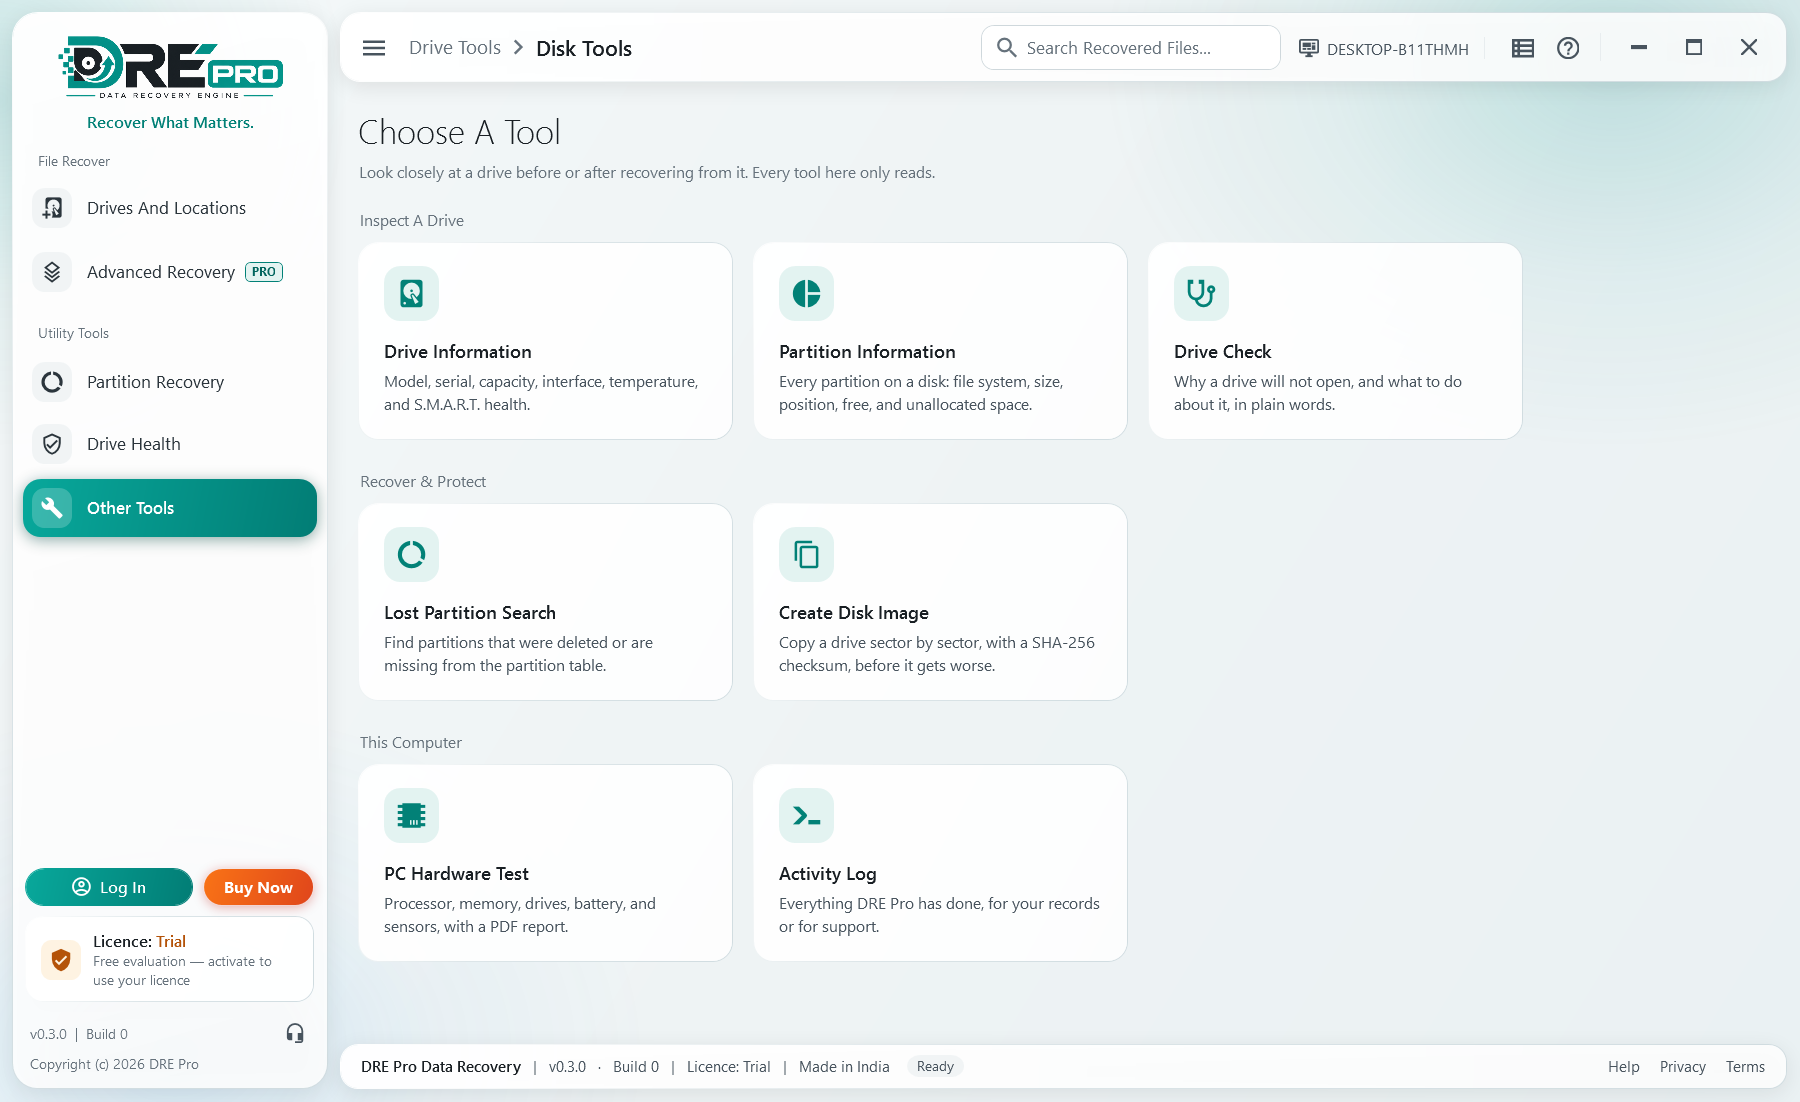Viewport: 1800px width, 1102px height.
Task: Click the Activity Log terminal icon
Action: coord(806,815)
